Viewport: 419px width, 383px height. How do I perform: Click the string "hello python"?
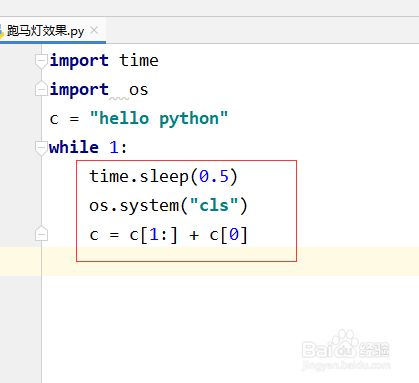[x=159, y=119]
